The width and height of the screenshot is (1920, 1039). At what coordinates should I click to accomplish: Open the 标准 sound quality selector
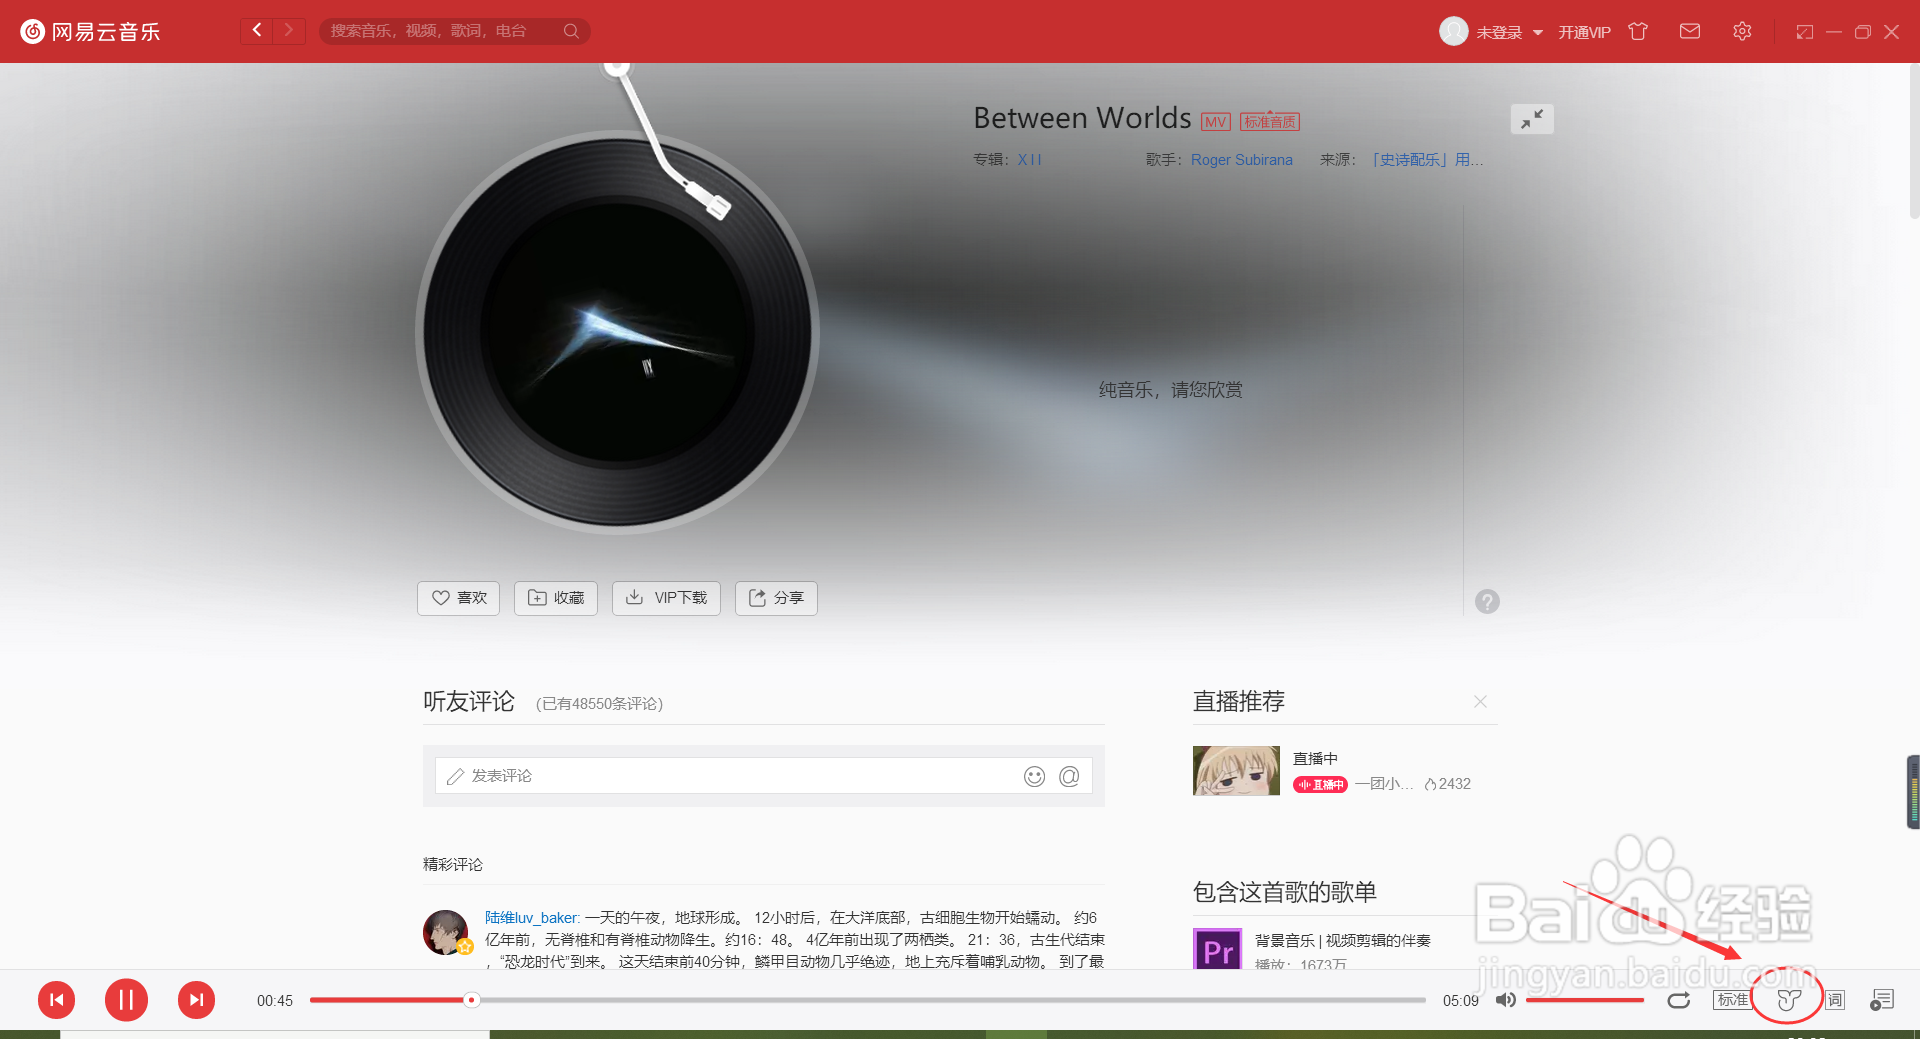pyautogui.click(x=1733, y=1000)
